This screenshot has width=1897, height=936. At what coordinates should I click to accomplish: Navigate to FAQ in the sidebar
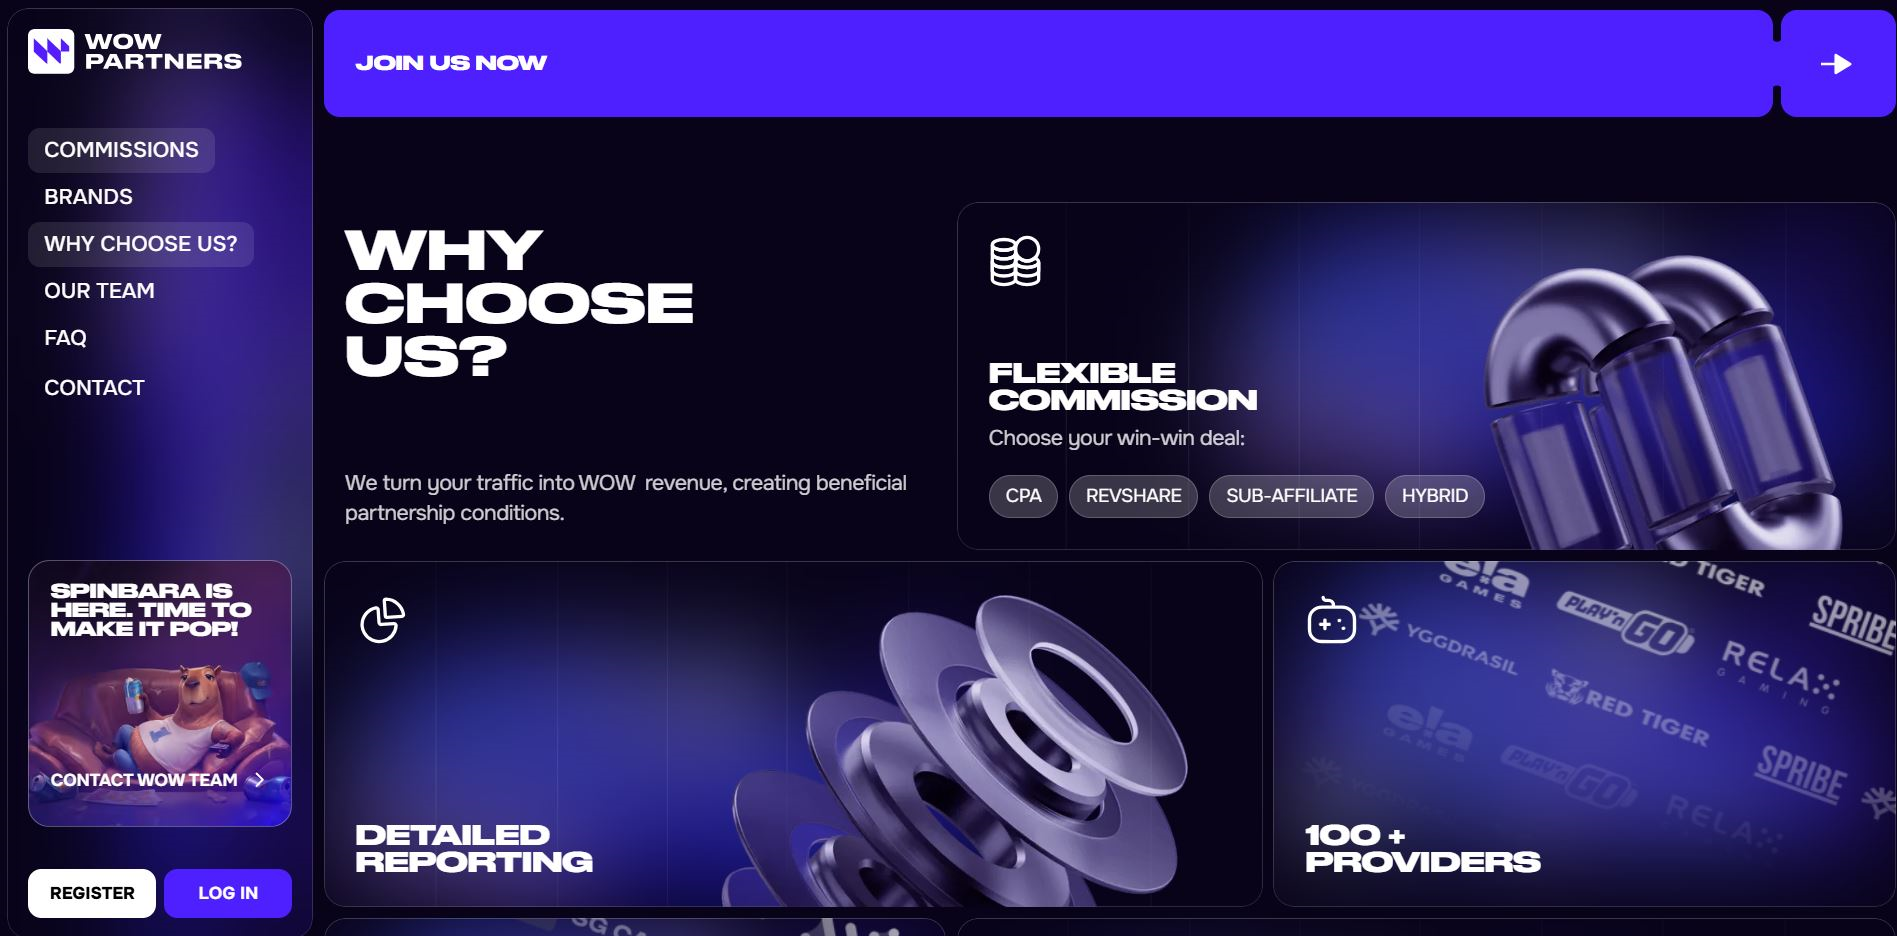coord(65,338)
